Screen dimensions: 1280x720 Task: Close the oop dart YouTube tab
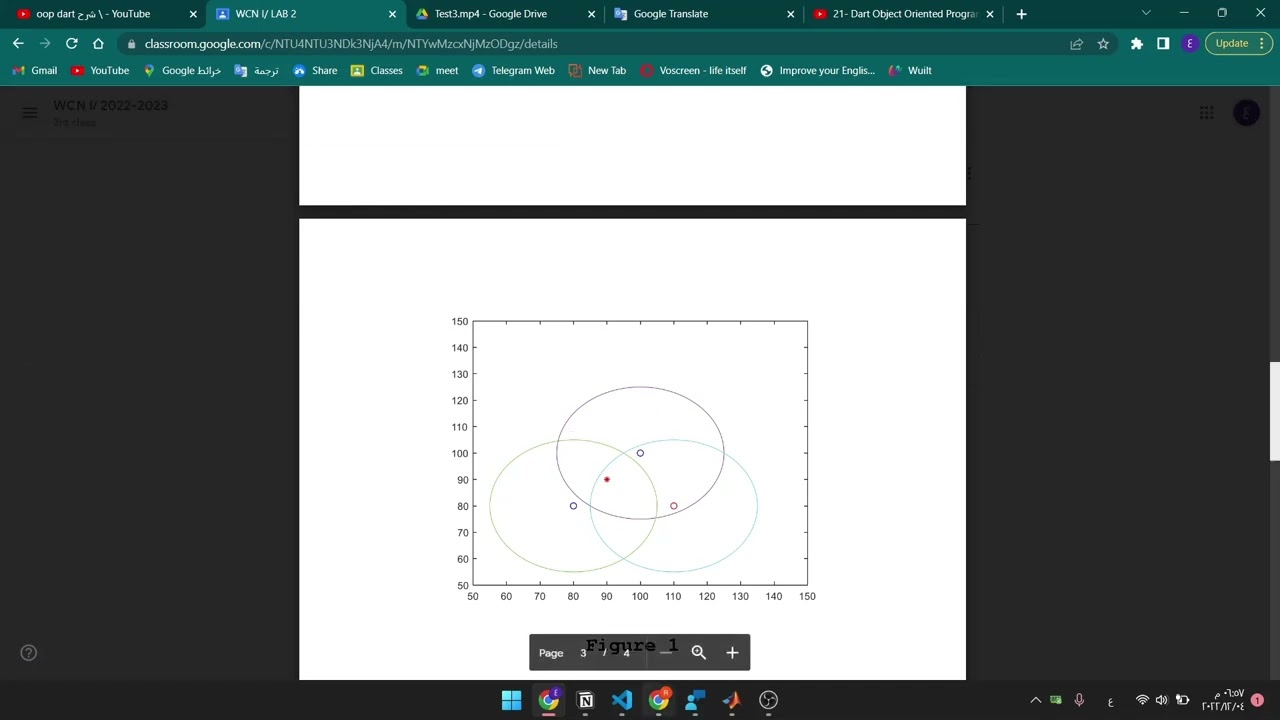point(193,14)
